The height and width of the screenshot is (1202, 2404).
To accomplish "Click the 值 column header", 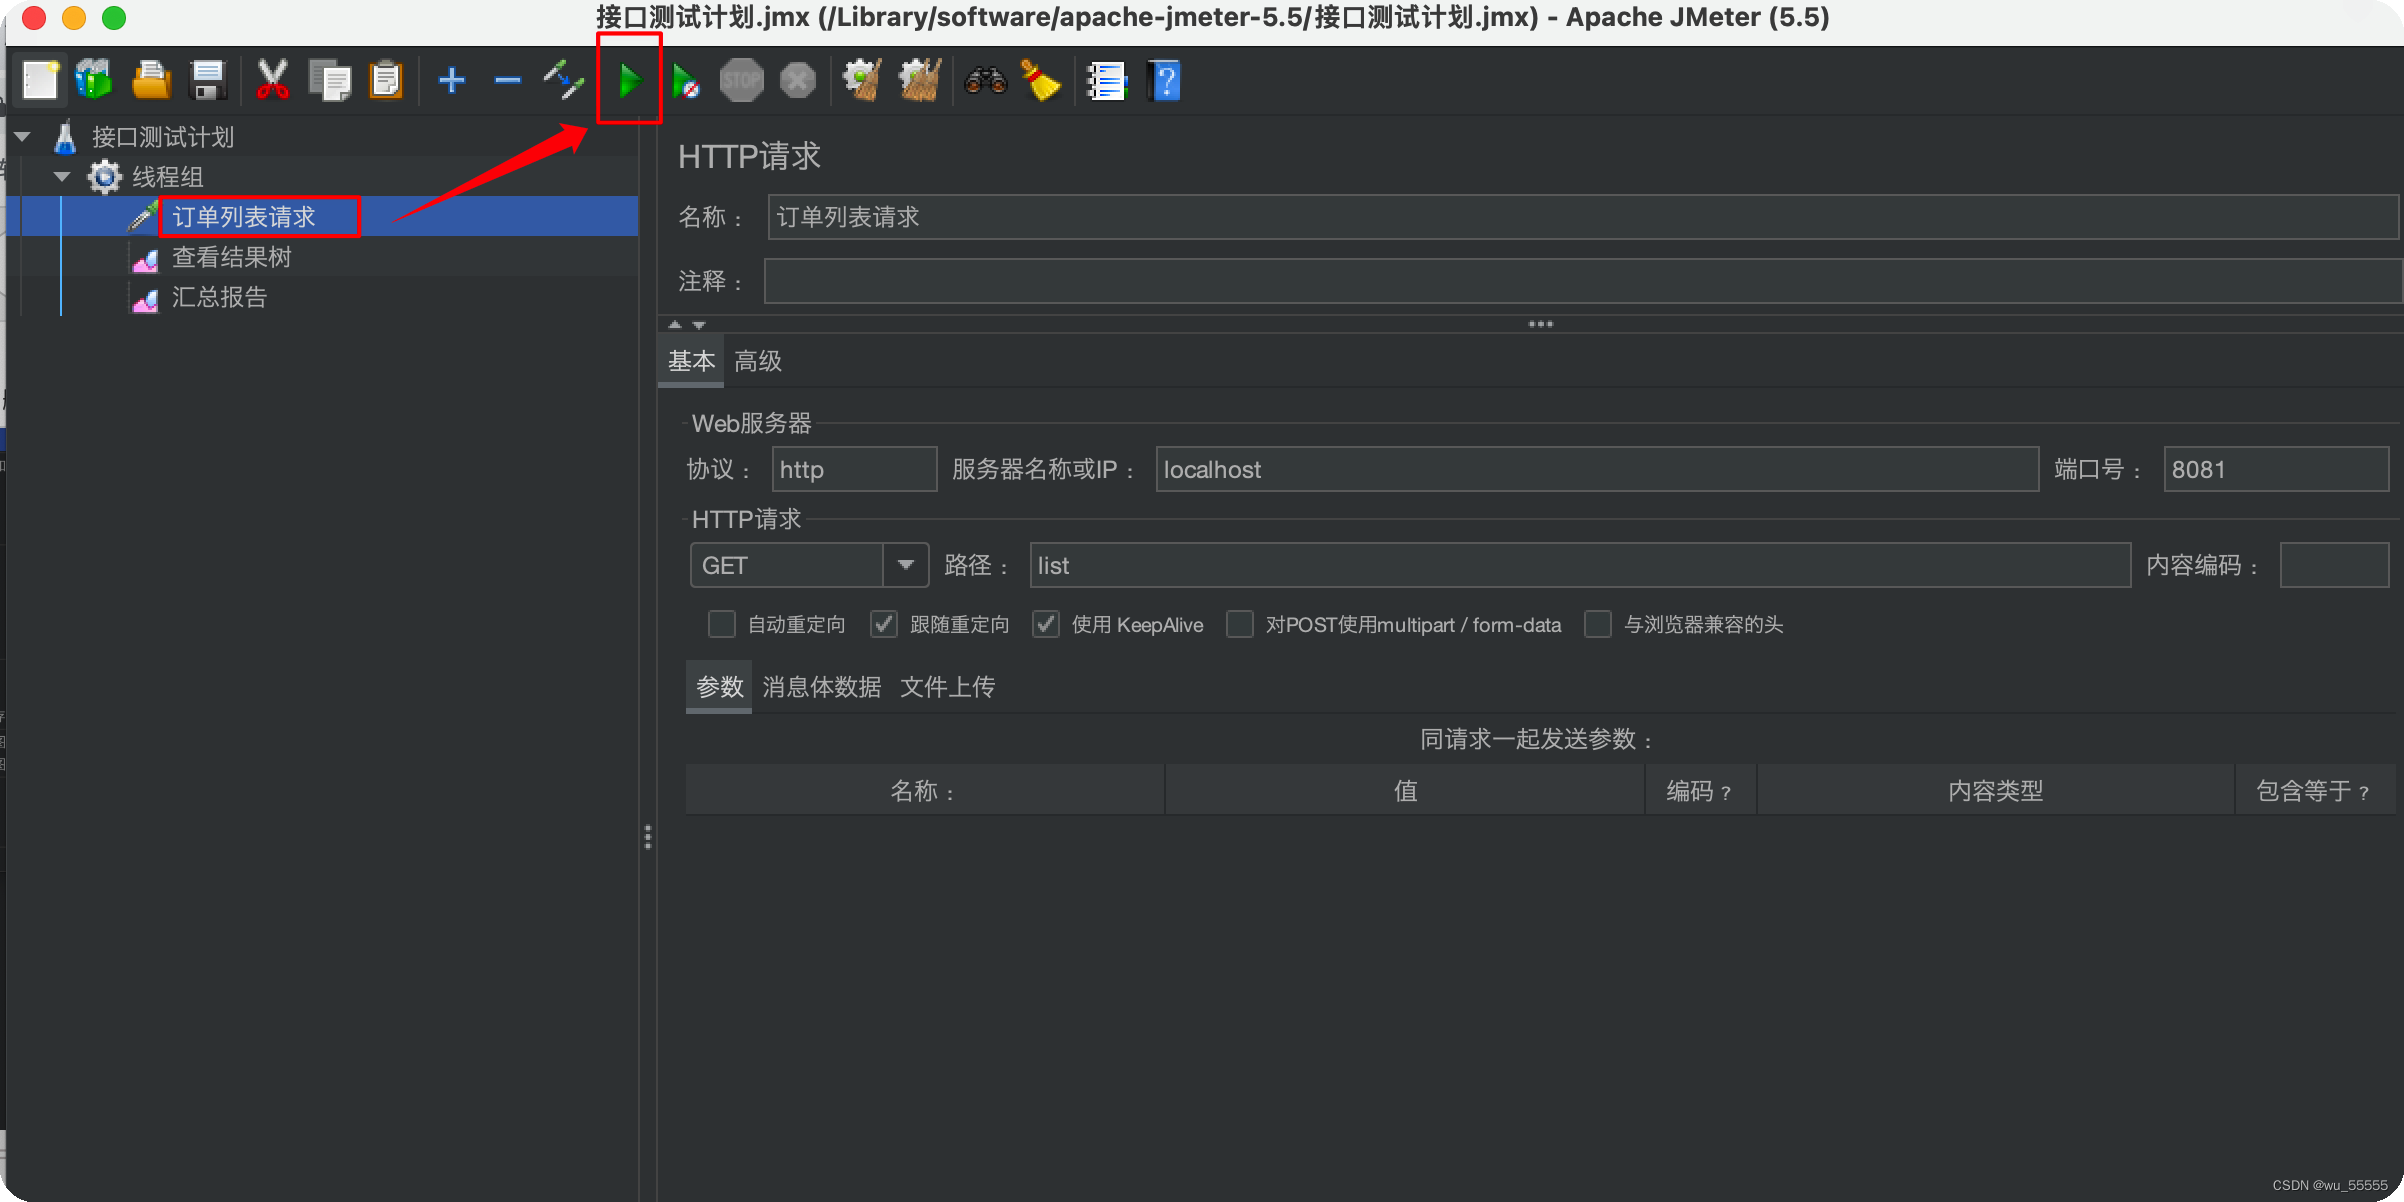I will coord(1405,791).
